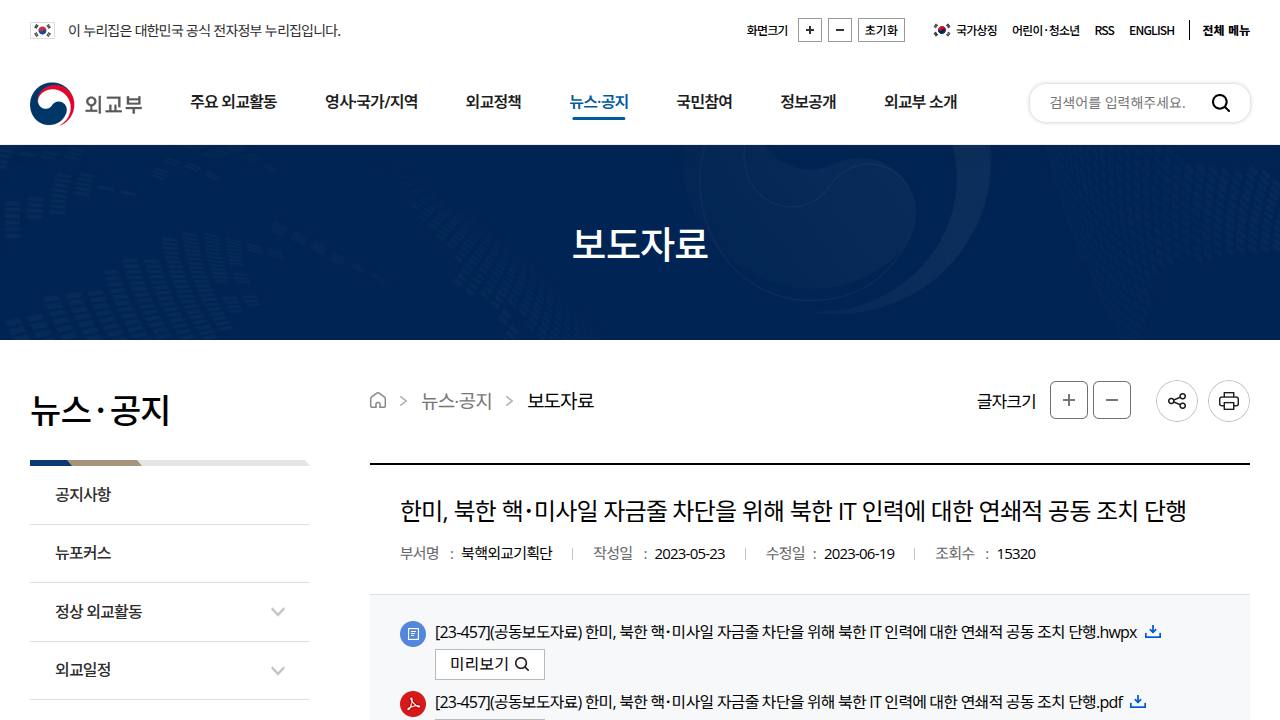Decrease screen size with minus button
The height and width of the screenshot is (720, 1280).
point(840,30)
